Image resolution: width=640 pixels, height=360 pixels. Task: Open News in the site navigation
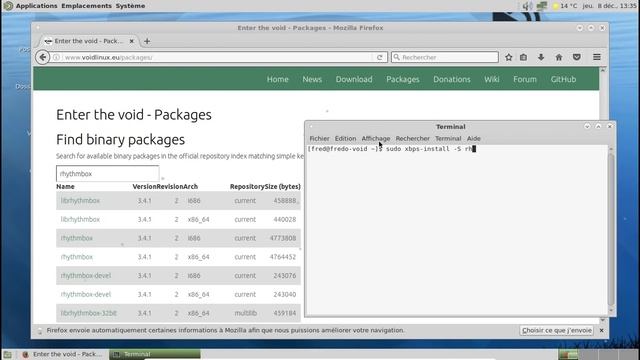(312, 79)
